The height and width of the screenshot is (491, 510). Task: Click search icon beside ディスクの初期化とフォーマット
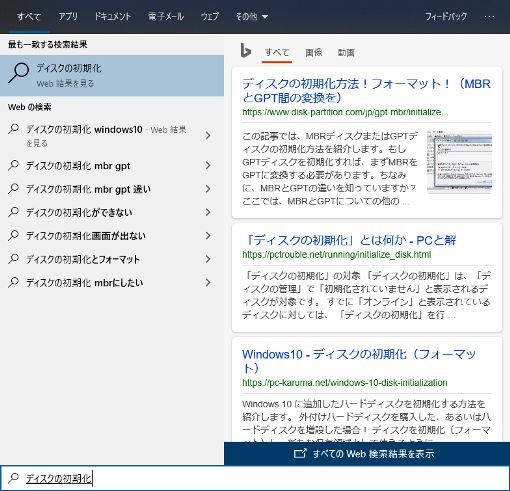point(13,259)
